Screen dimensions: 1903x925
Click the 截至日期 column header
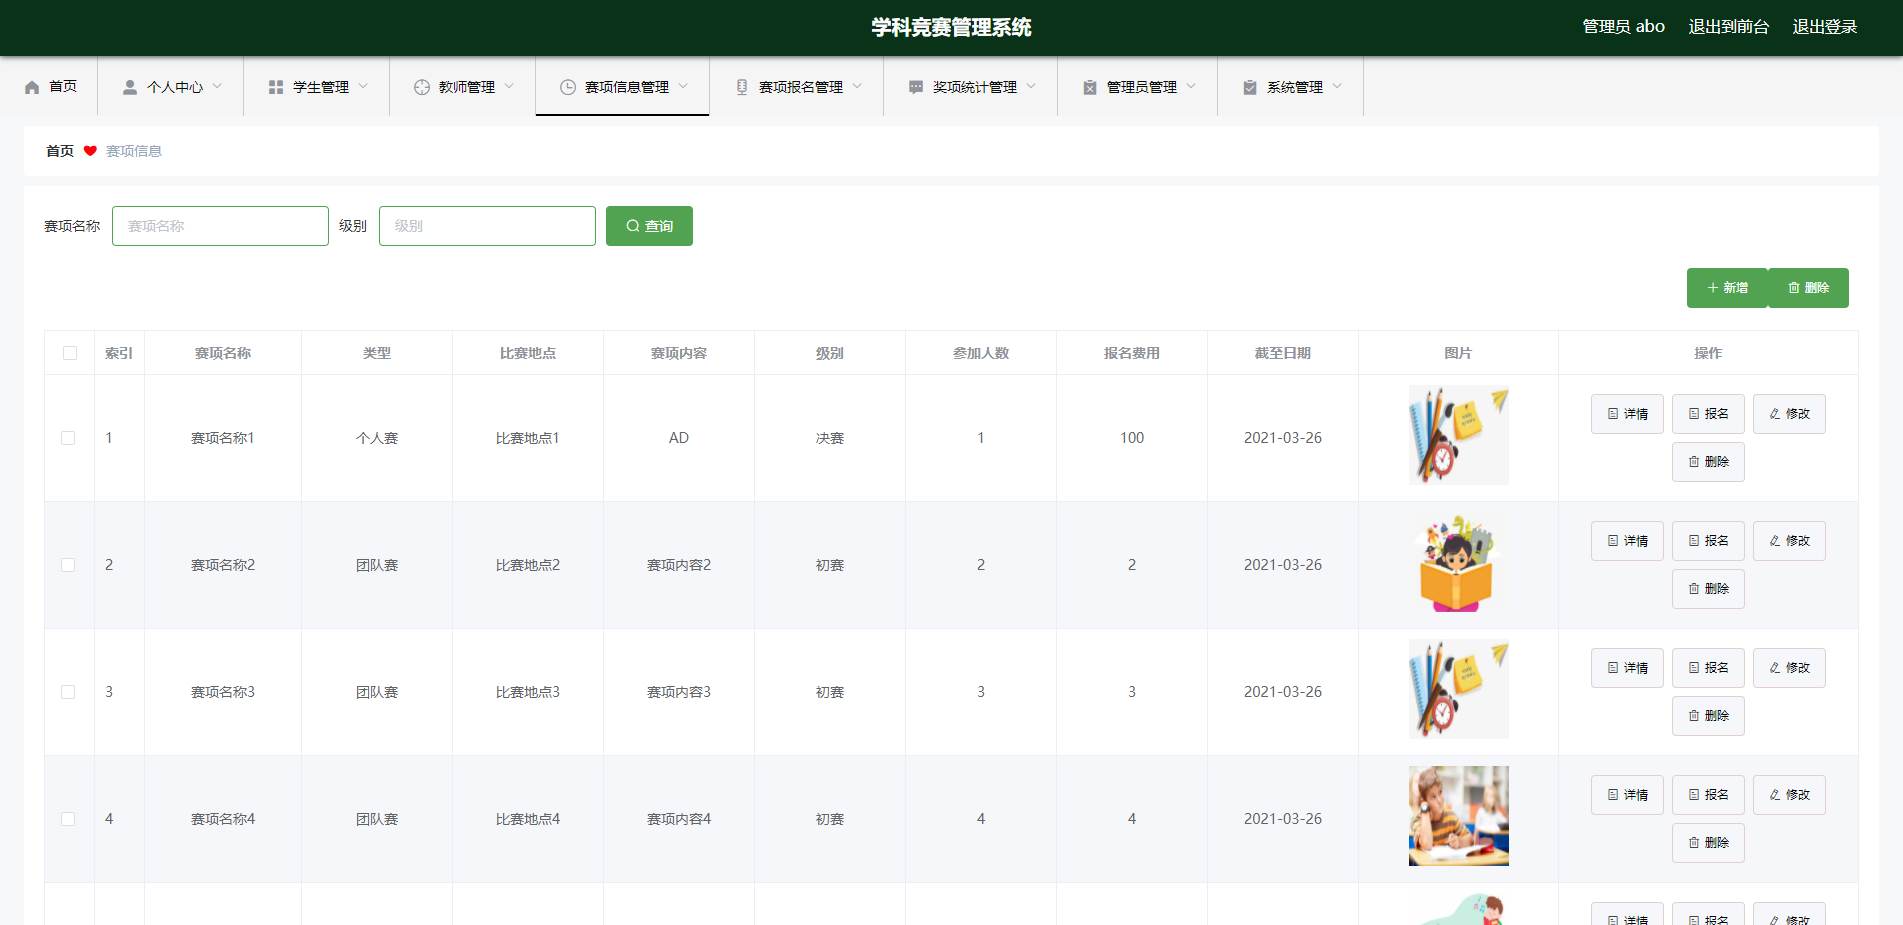click(x=1282, y=353)
